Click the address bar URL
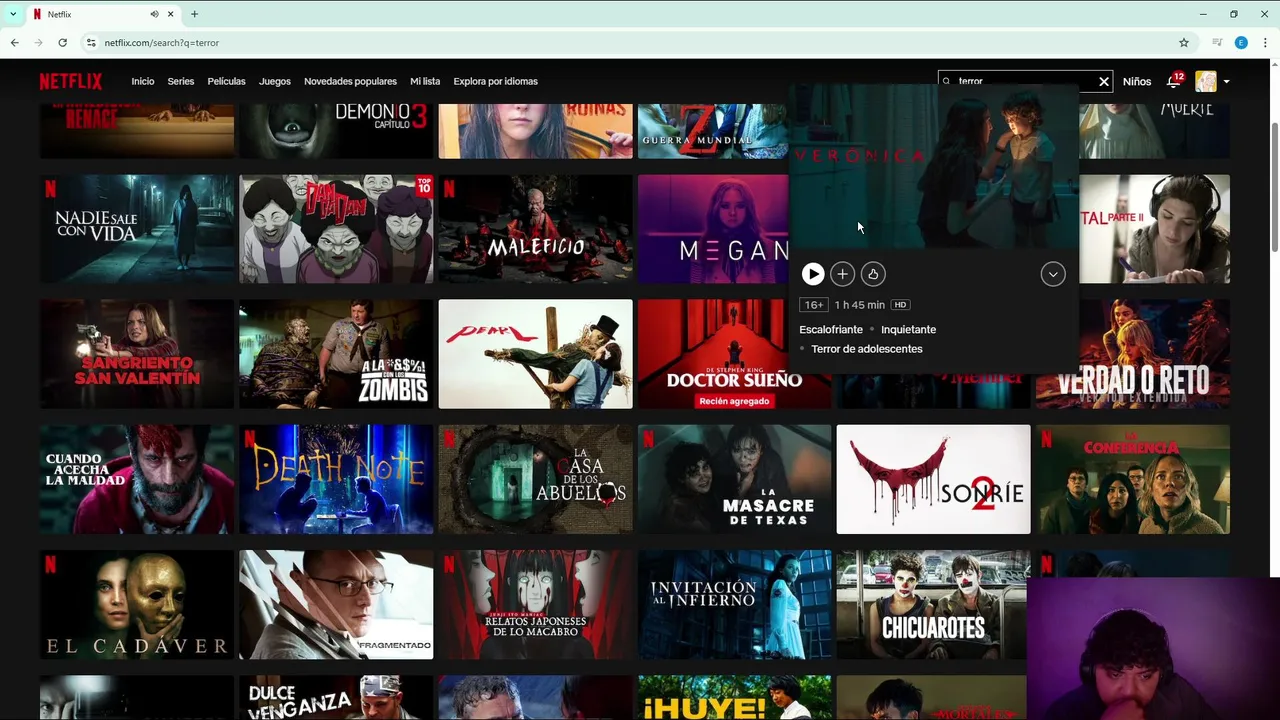Screen dimensions: 1280x720 click(x=162, y=43)
